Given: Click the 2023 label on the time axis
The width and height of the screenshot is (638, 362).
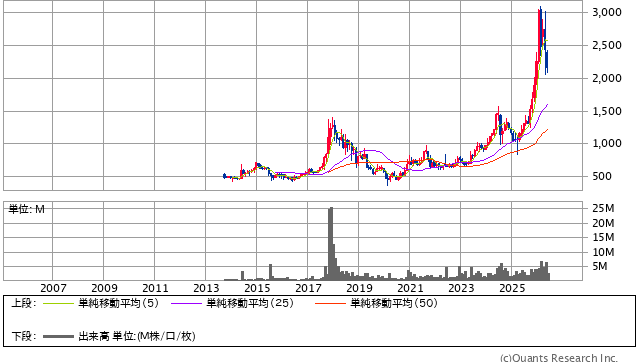Looking at the screenshot, I should pos(461,288).
